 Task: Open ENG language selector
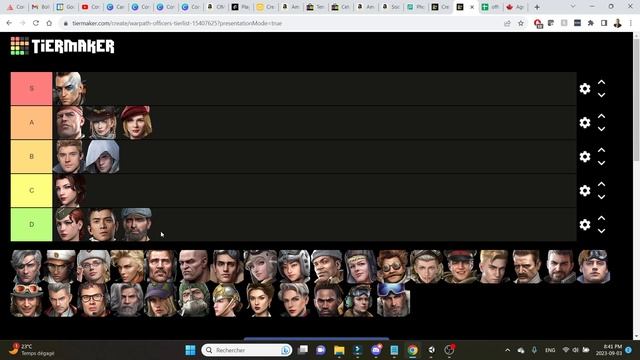[550, 350]
